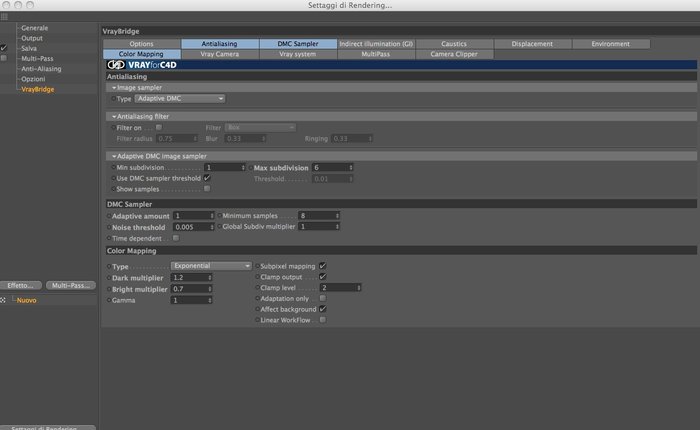Screen dimensions: 700x430
Task: Enable the Time dependent checkbox
Action: (176, 238)
